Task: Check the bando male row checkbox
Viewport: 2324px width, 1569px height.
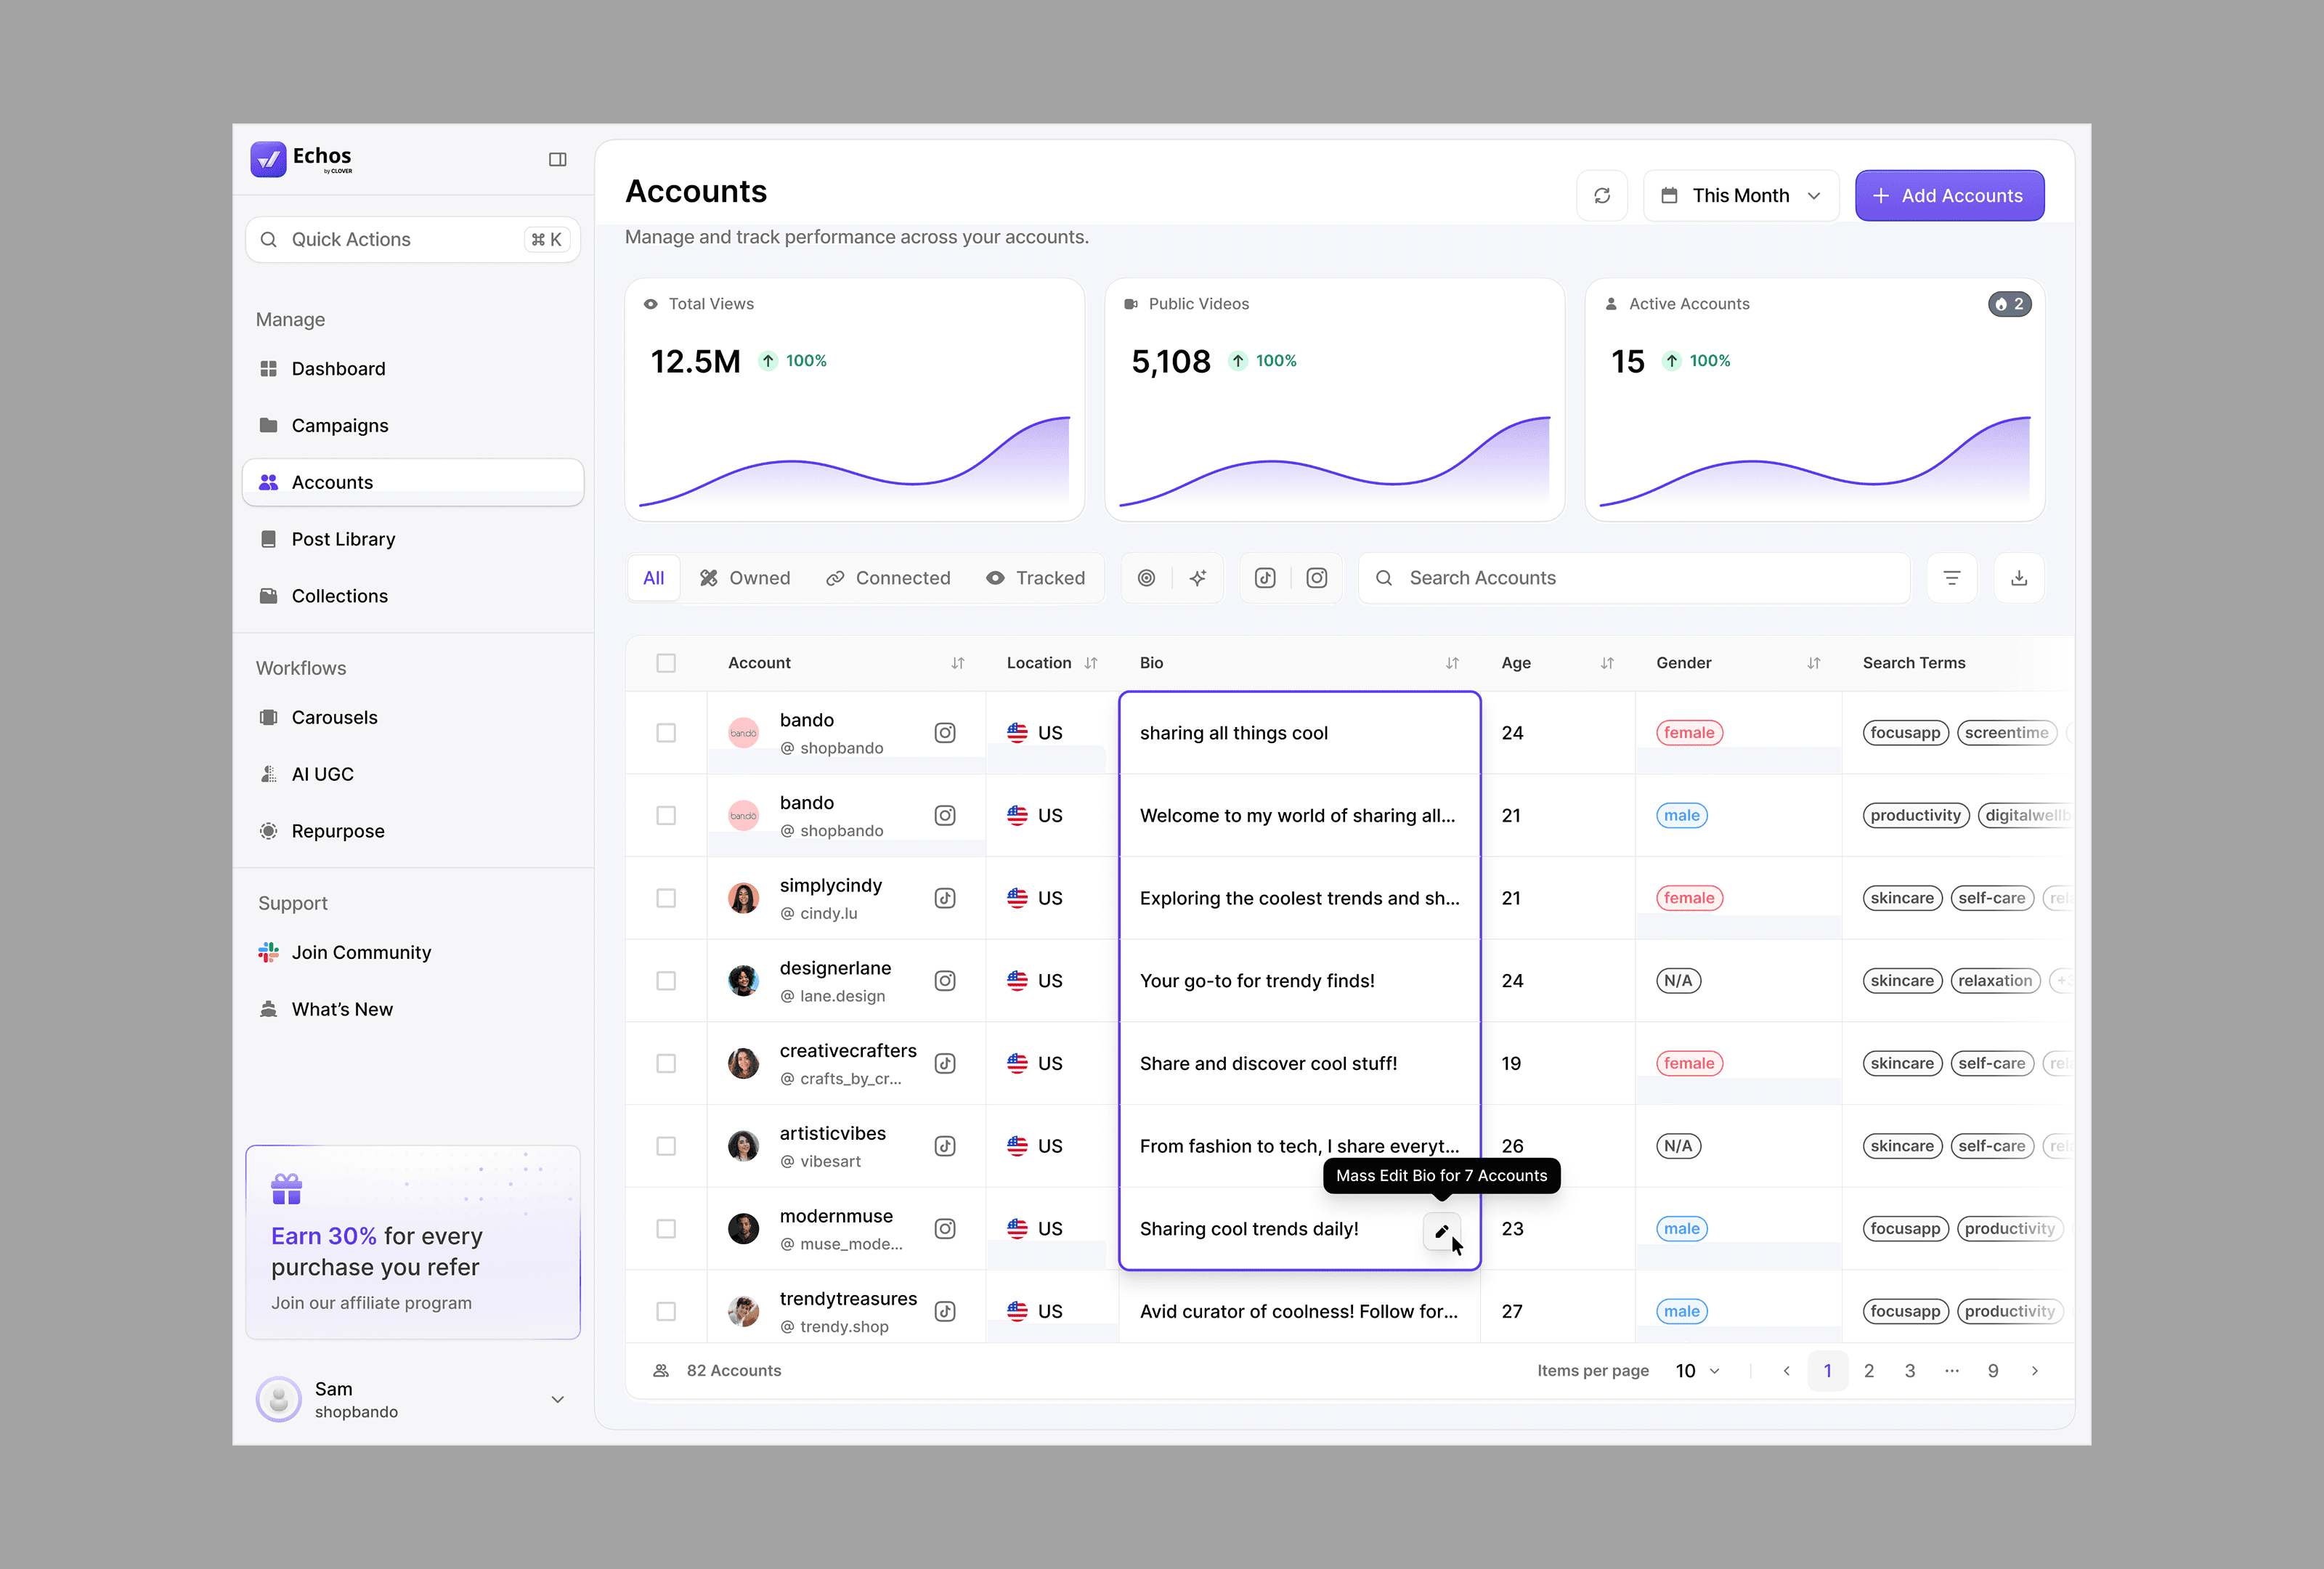Action: tap(666, 816)
